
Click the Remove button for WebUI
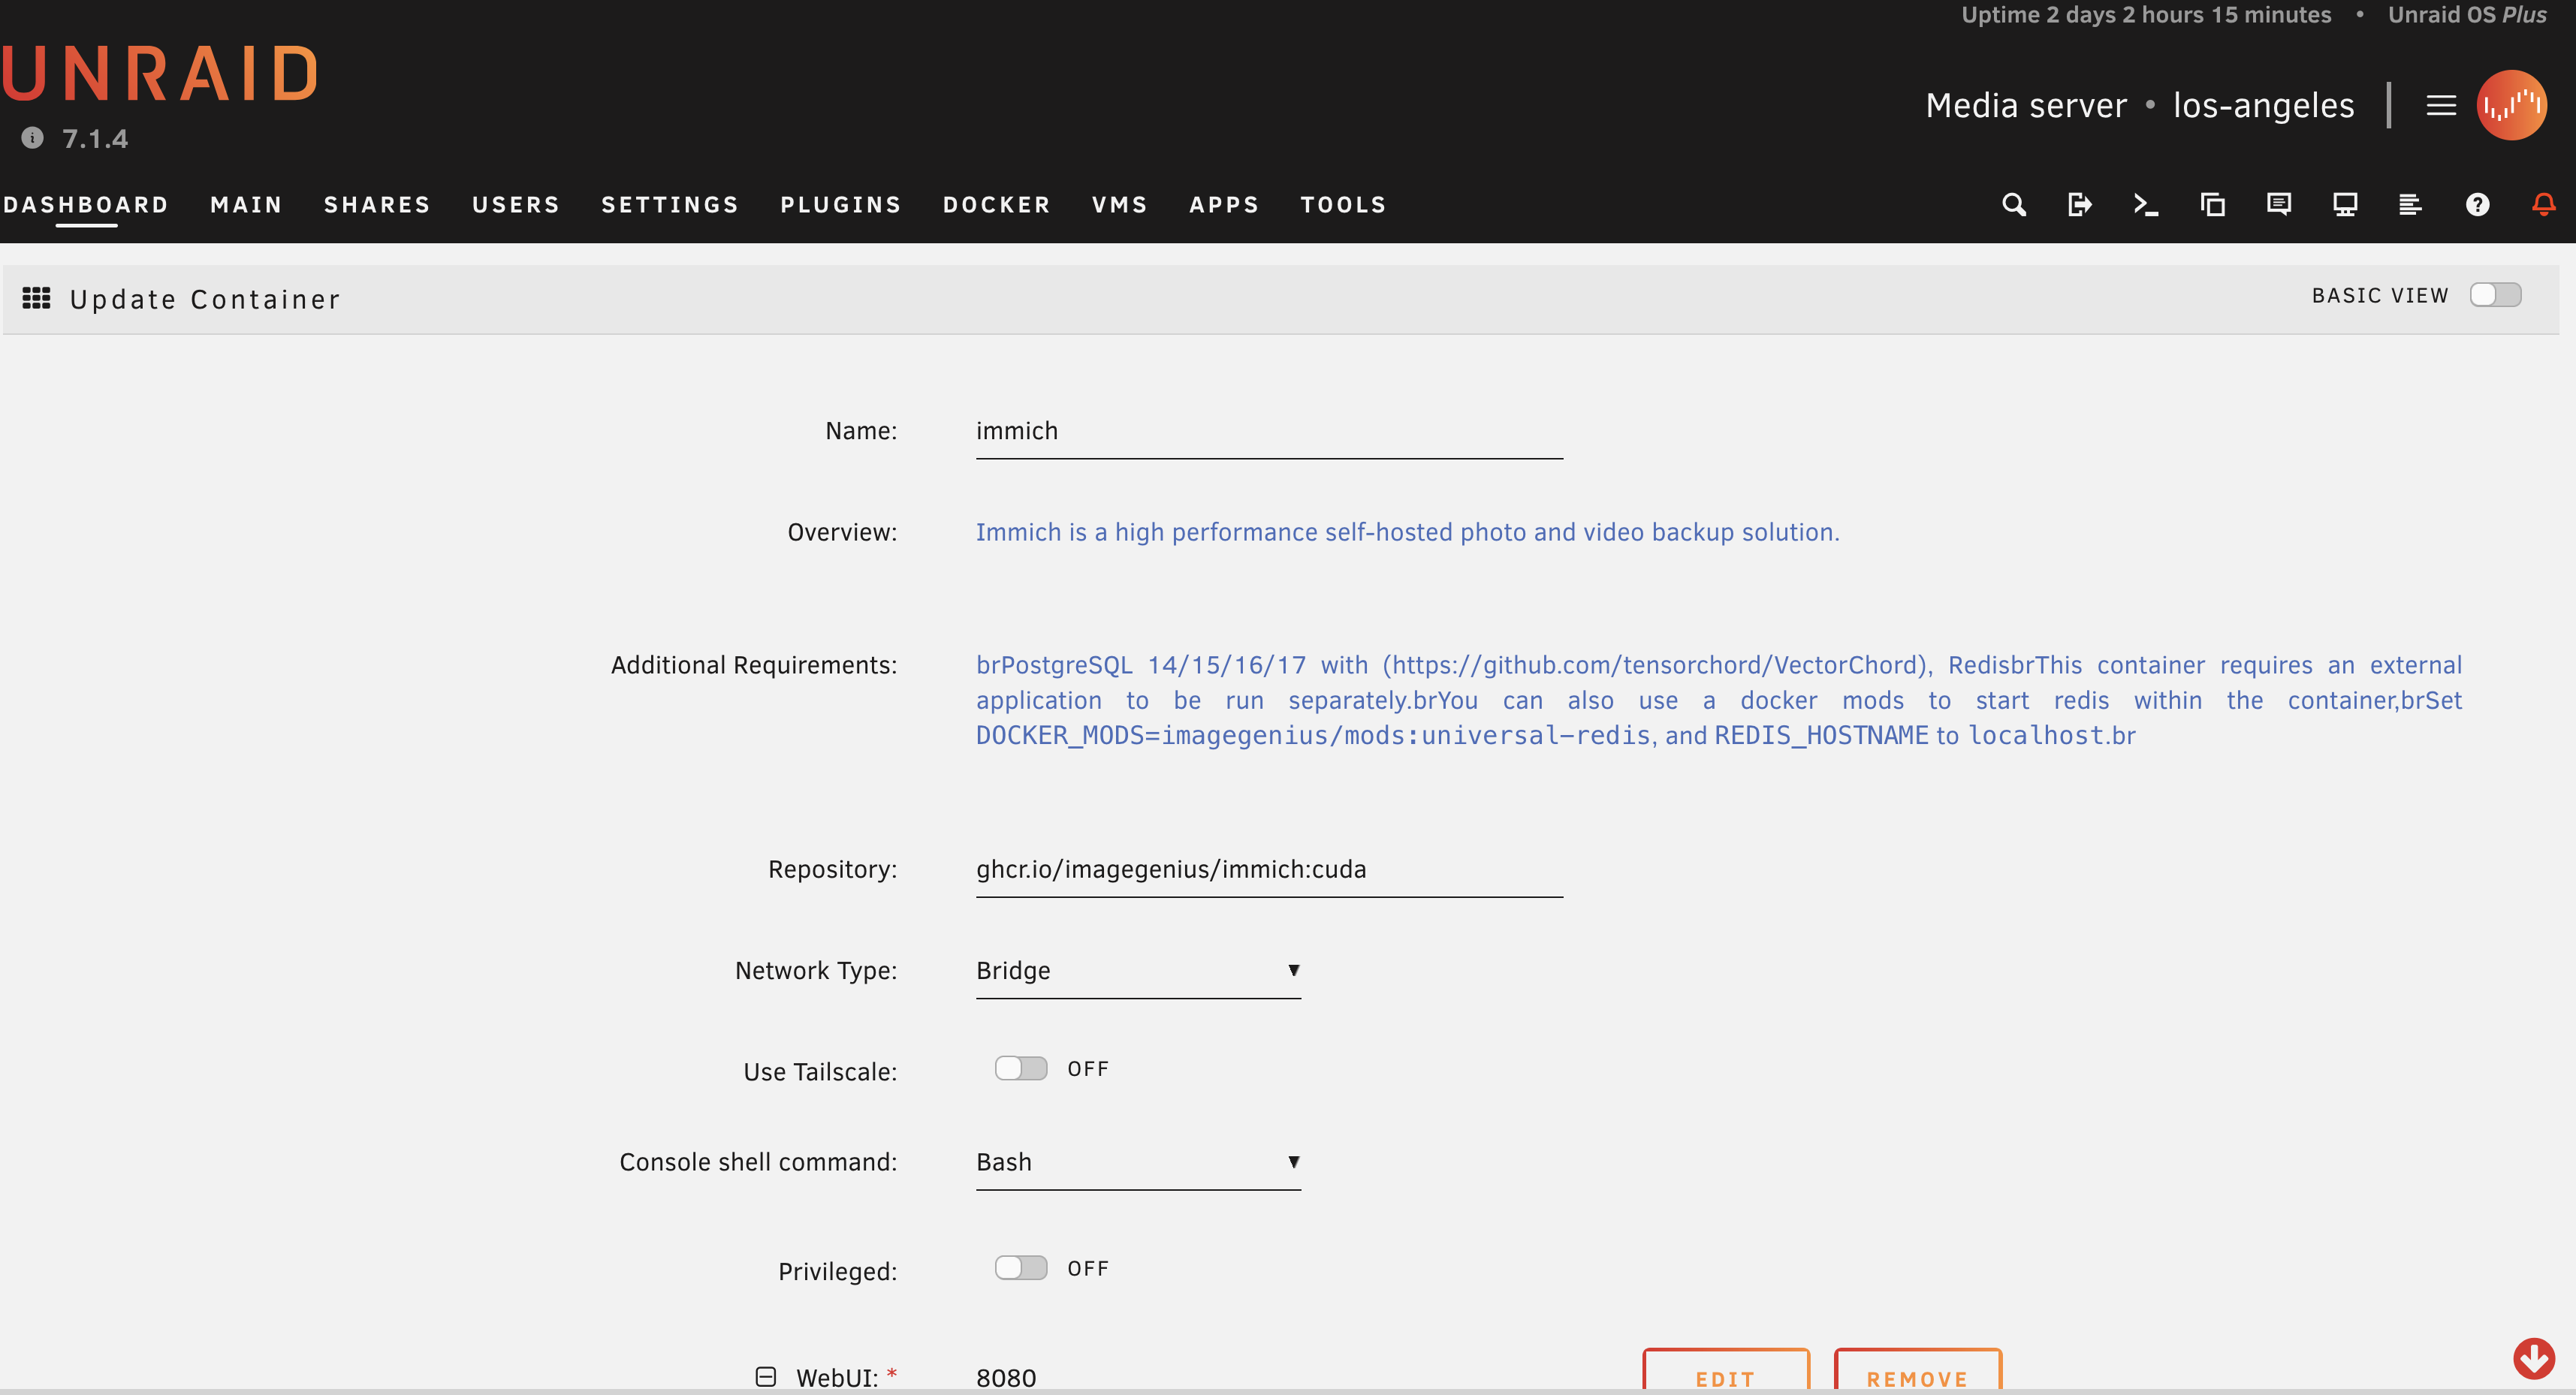pos(1917,1376)
